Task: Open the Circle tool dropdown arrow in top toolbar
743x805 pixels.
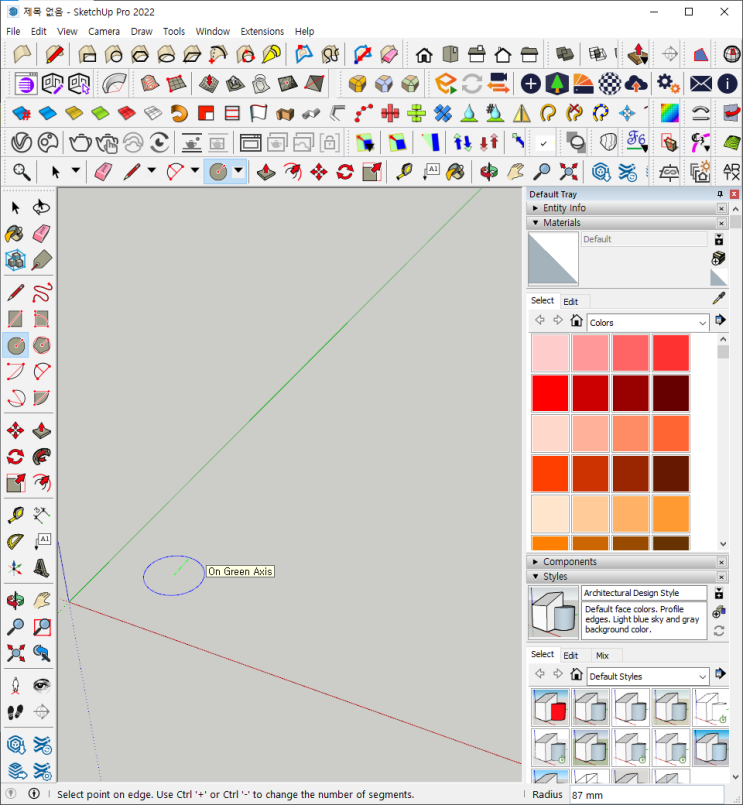Action: coord(239,170)
